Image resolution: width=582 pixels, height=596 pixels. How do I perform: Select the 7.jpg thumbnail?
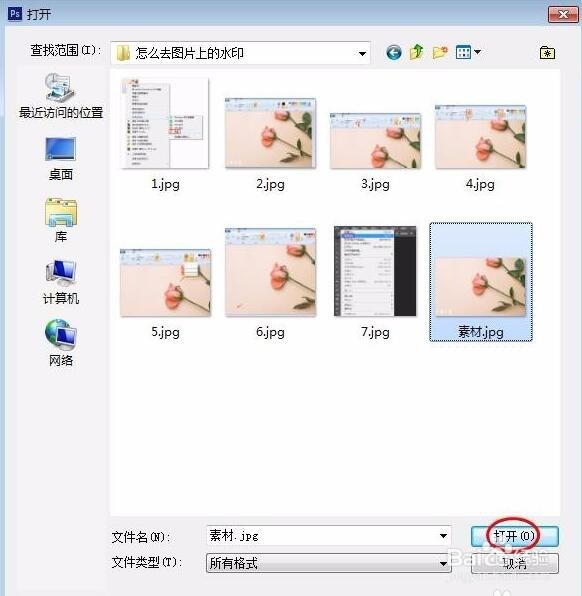[x=375, y=271]
